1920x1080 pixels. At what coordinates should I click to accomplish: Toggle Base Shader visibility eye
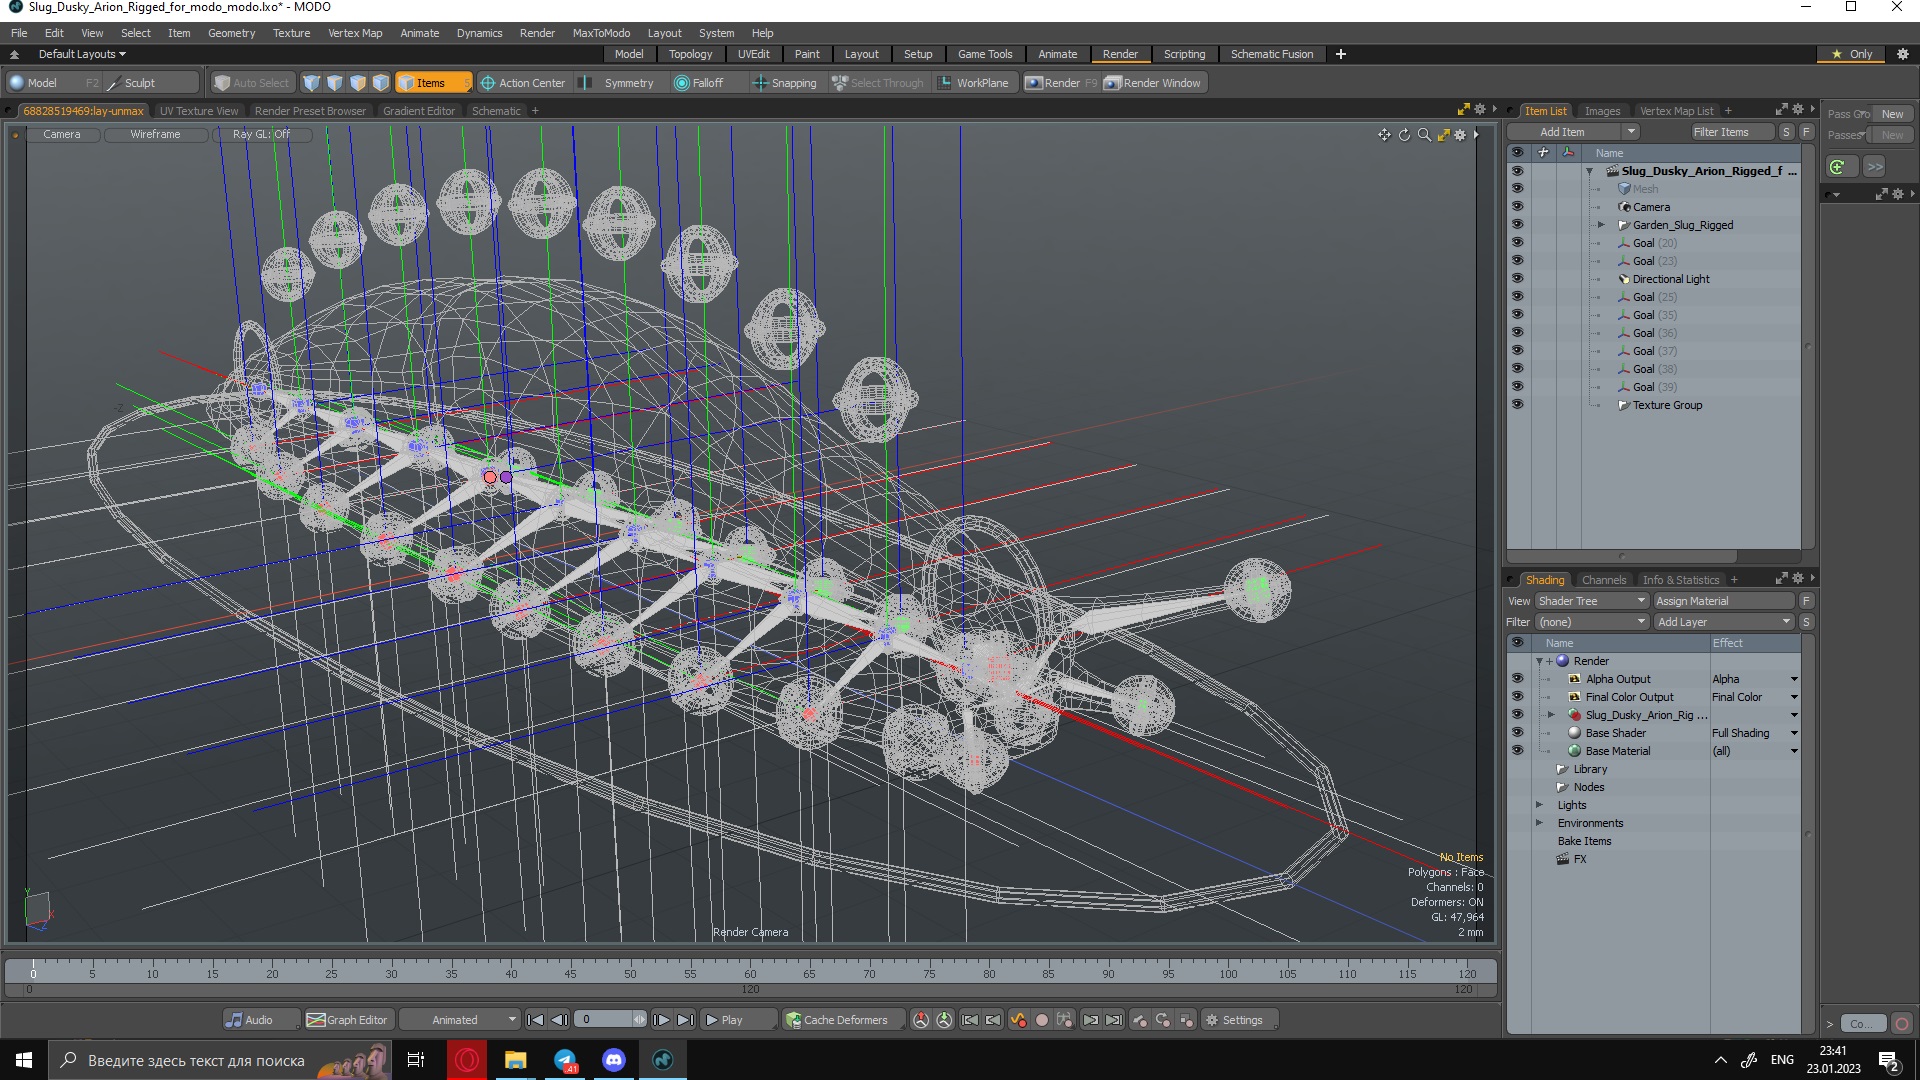click(1517, 733)
